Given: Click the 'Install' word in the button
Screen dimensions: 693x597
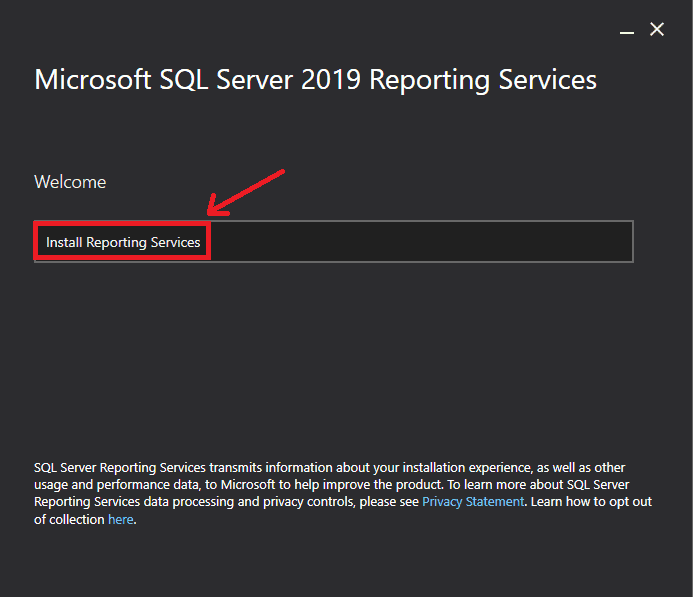Looking at the screenshot, I should [x=64, y=242].
